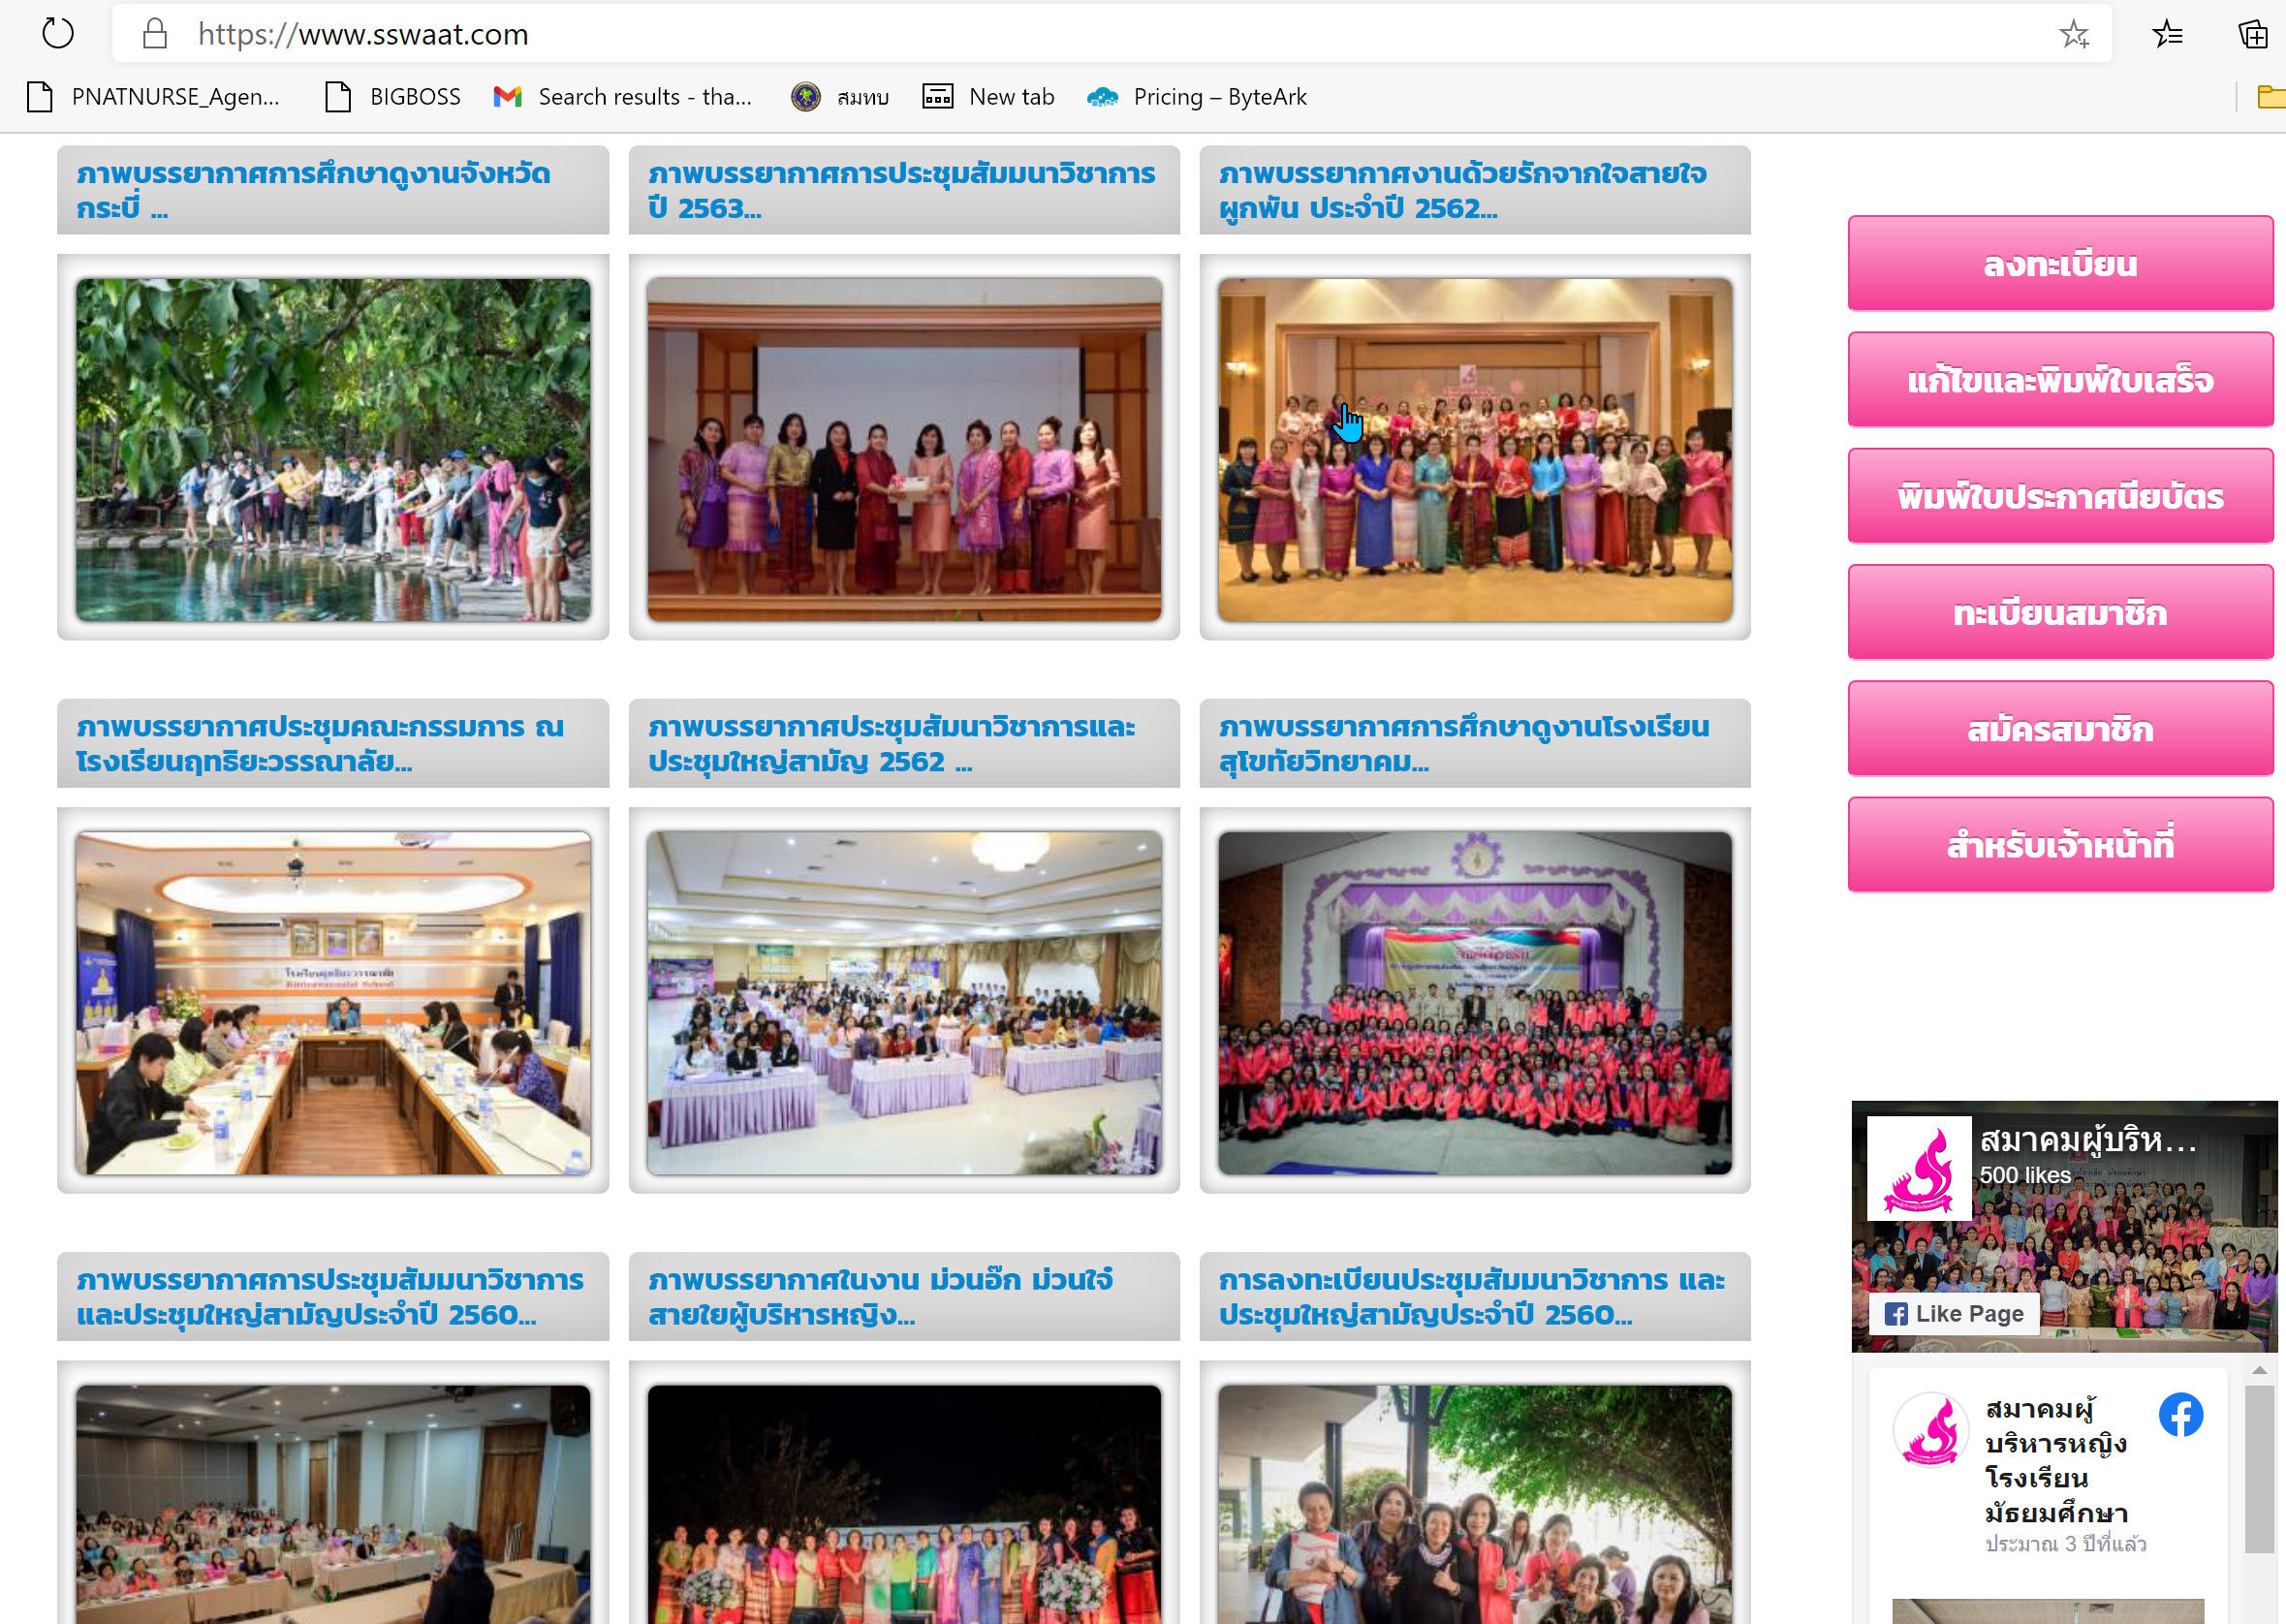The image size is (2286, 1624).
Task: Open the 2563 academic seminar gallery title
Action: [x=901, y=190]
